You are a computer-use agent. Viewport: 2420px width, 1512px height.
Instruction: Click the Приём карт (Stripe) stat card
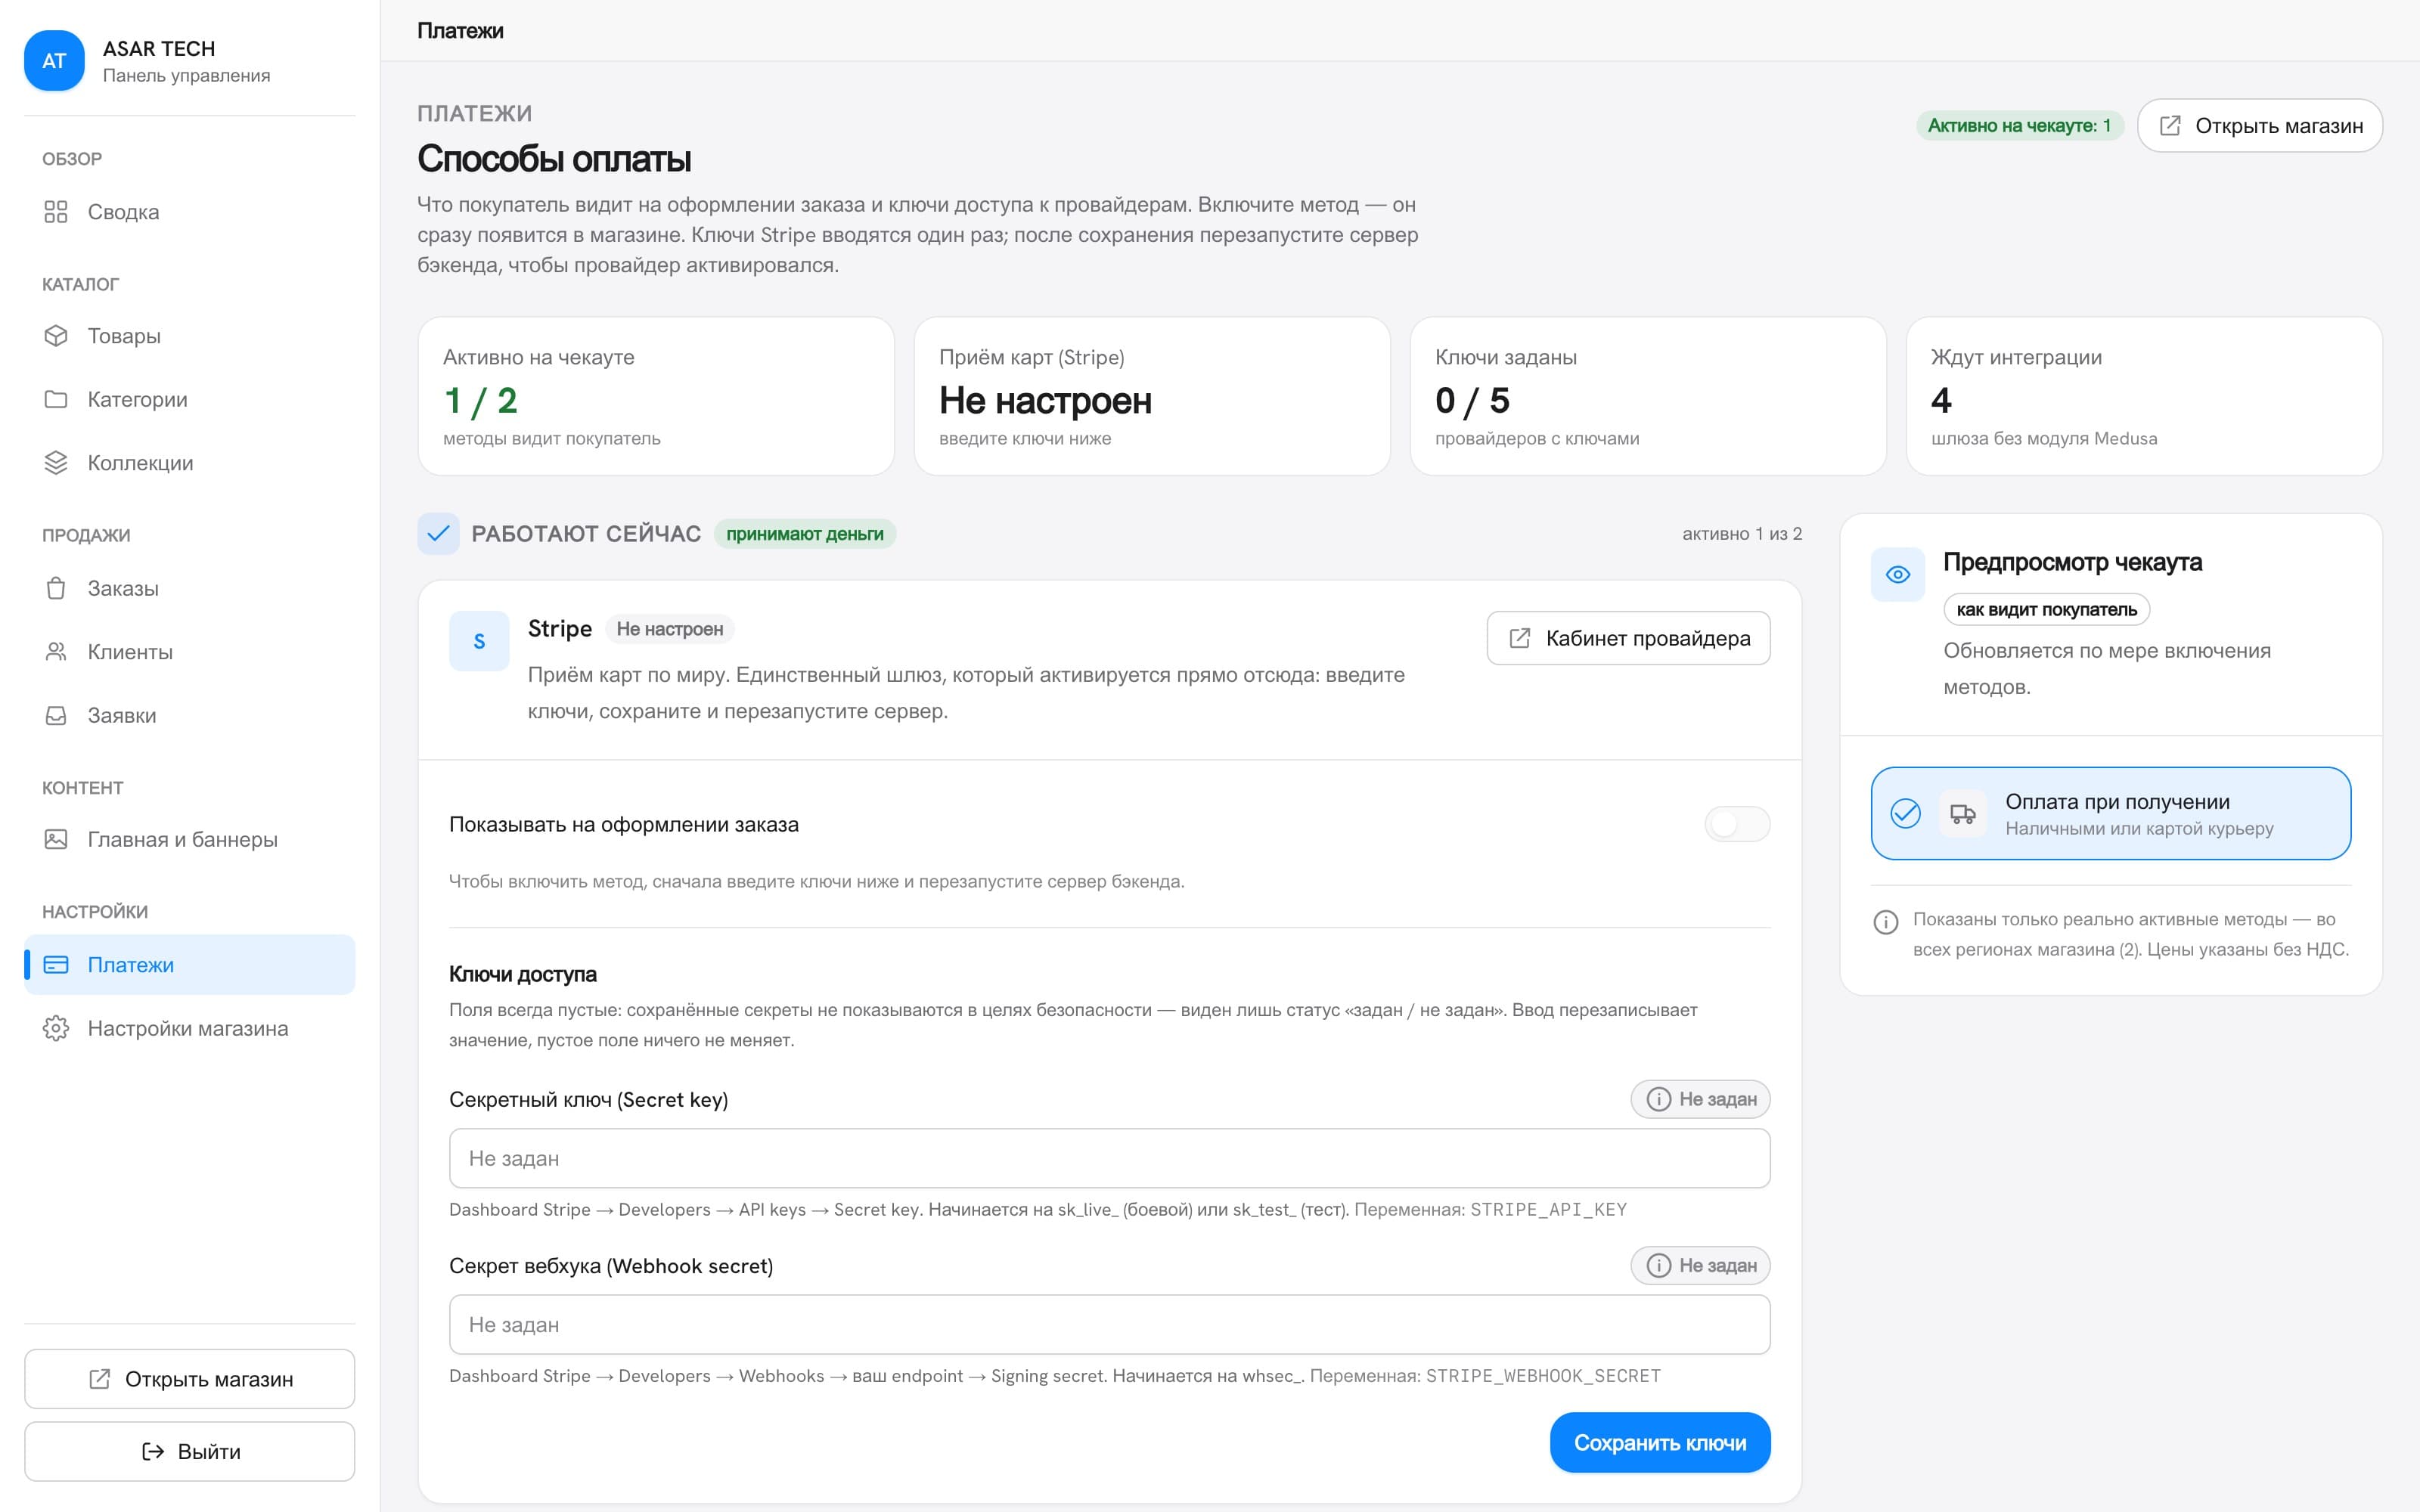click(1152, 396)
